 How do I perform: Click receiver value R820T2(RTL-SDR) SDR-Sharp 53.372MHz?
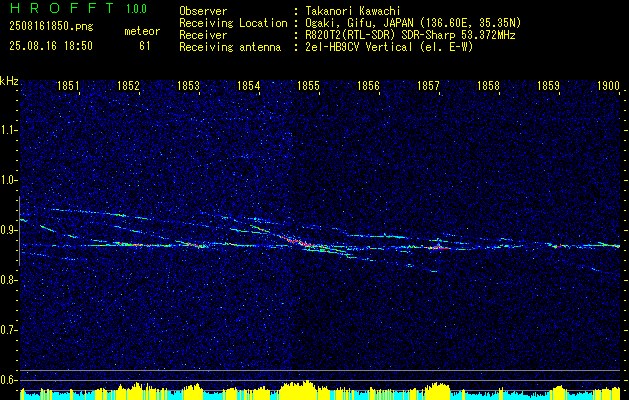tap(410, 35)
